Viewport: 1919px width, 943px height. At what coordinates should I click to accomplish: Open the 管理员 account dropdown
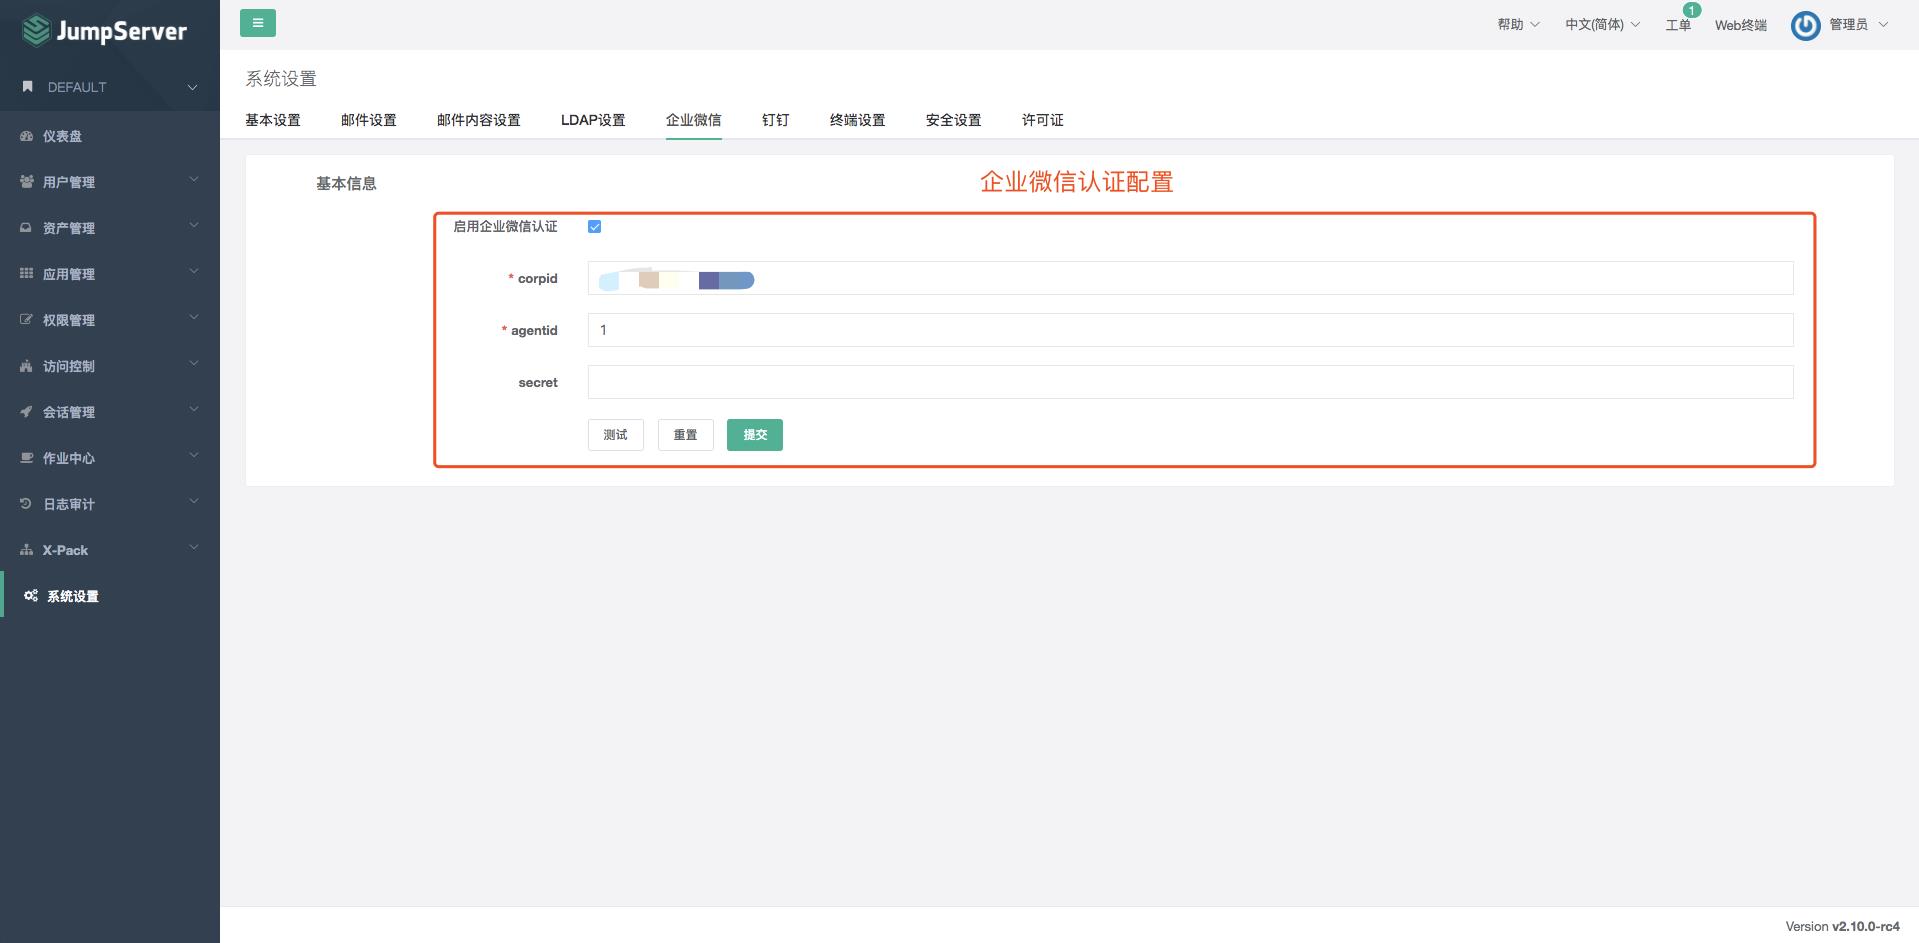1858,25
